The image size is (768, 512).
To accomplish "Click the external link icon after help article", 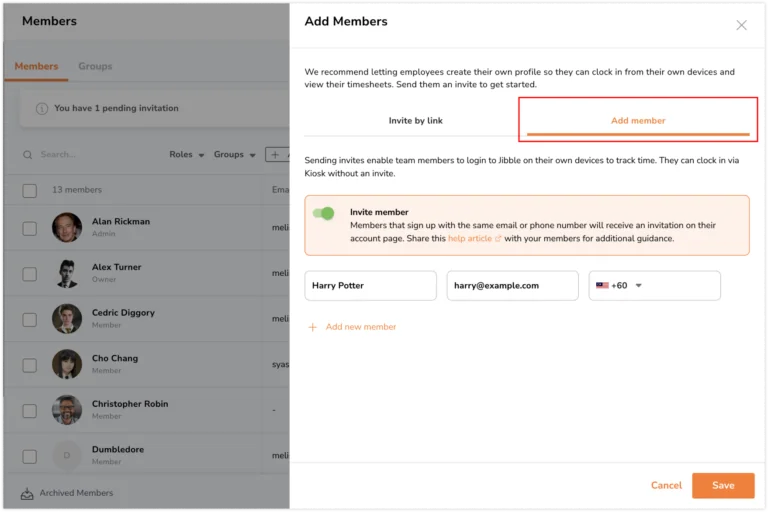I will point(498,239).
